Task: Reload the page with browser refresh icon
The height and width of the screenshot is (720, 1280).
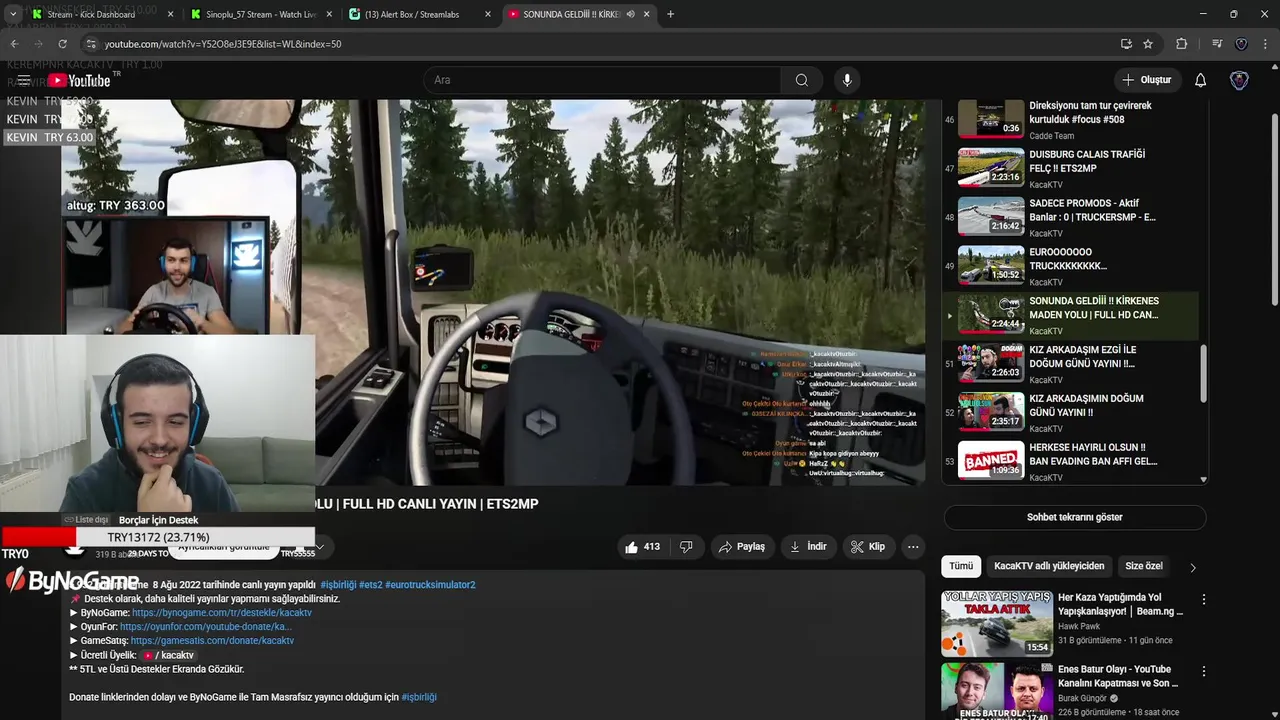Action: click(x=62, y=44)
